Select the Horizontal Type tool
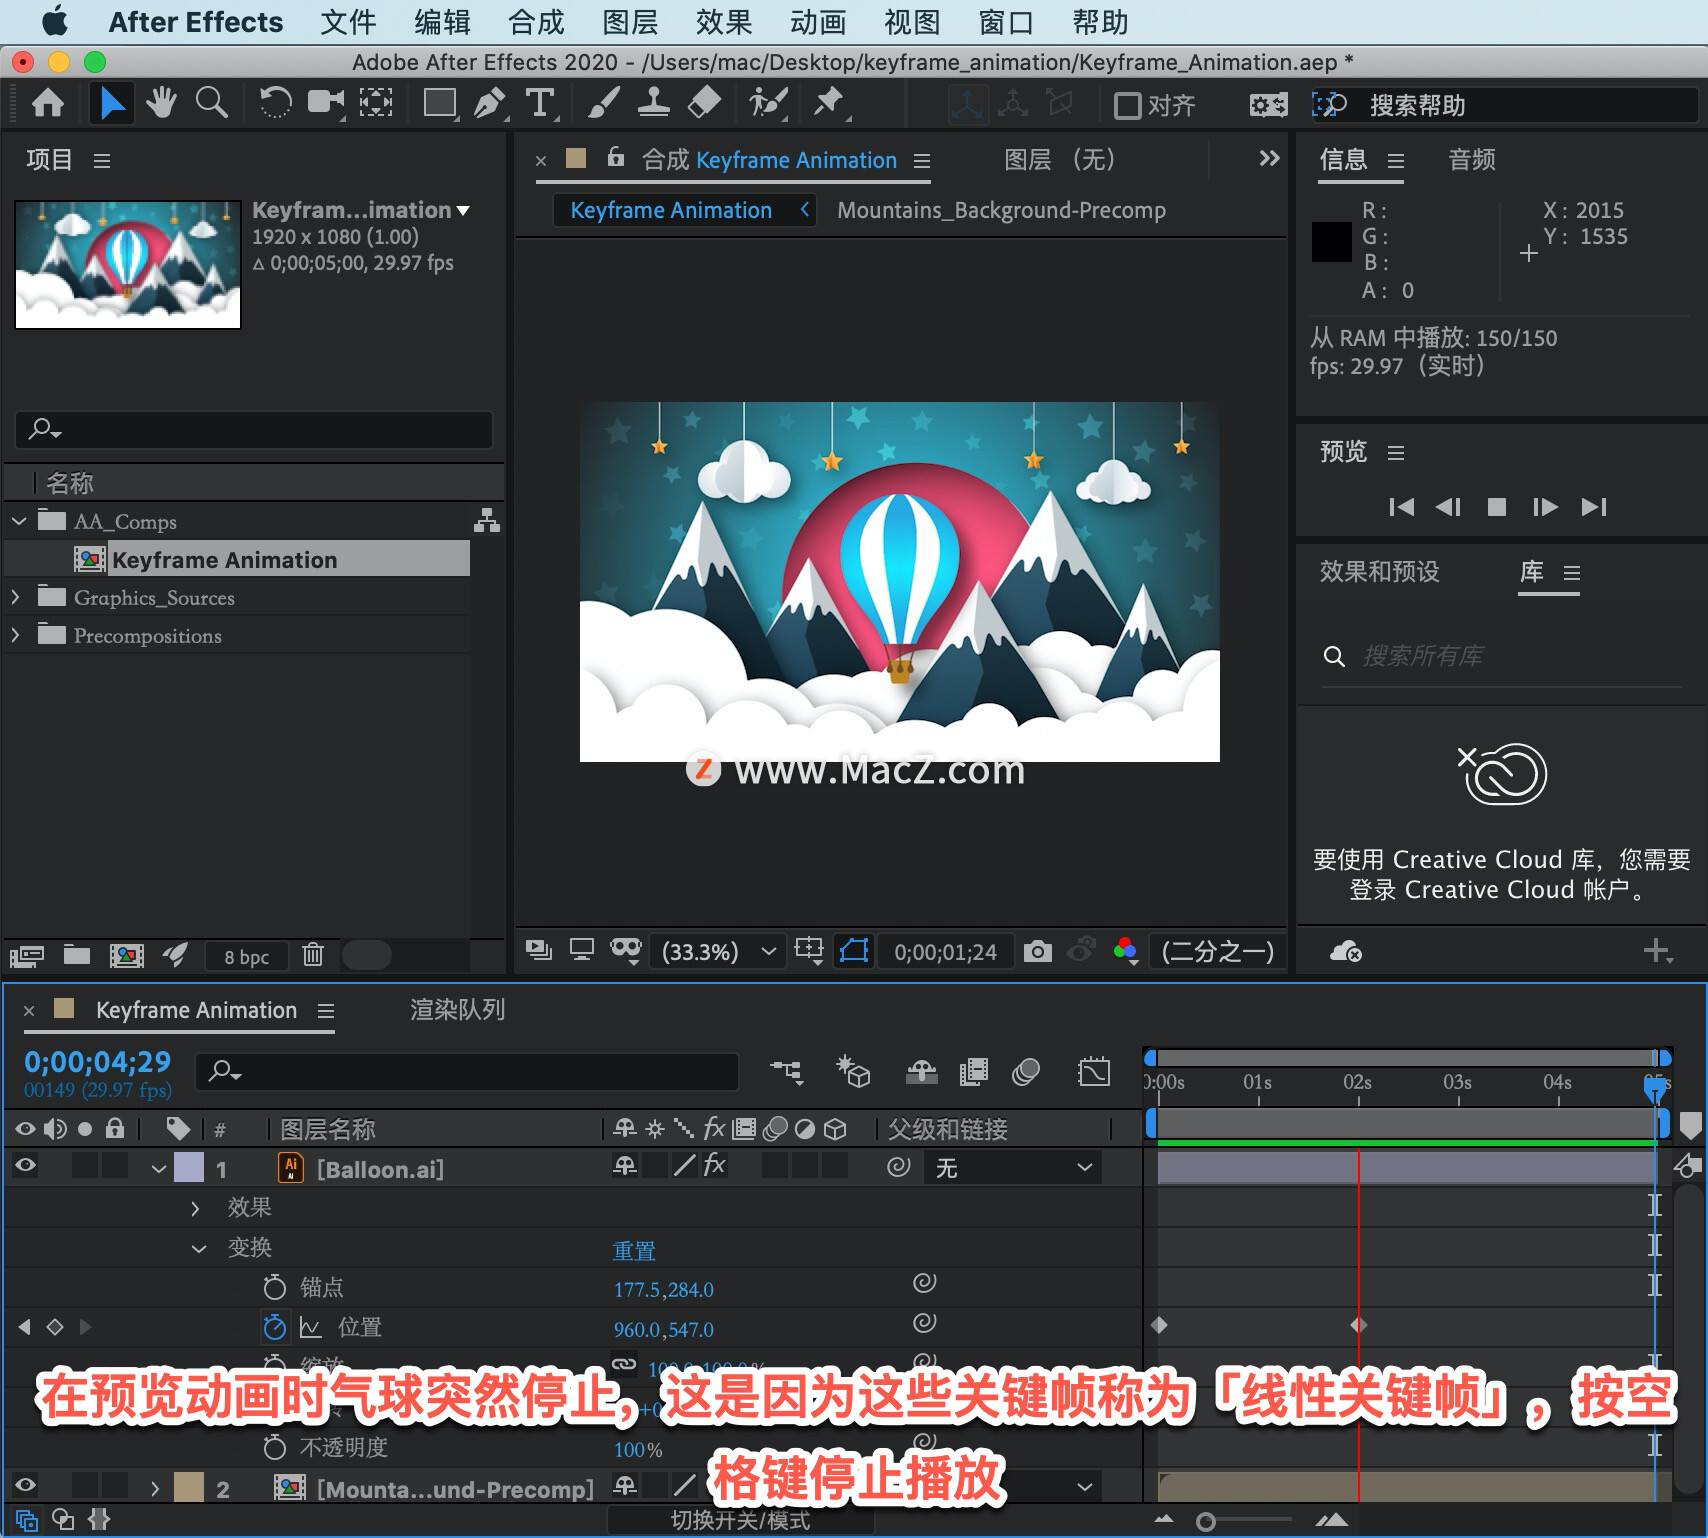The height and width of the screenshot is (1538, 1708). point(540,103)
